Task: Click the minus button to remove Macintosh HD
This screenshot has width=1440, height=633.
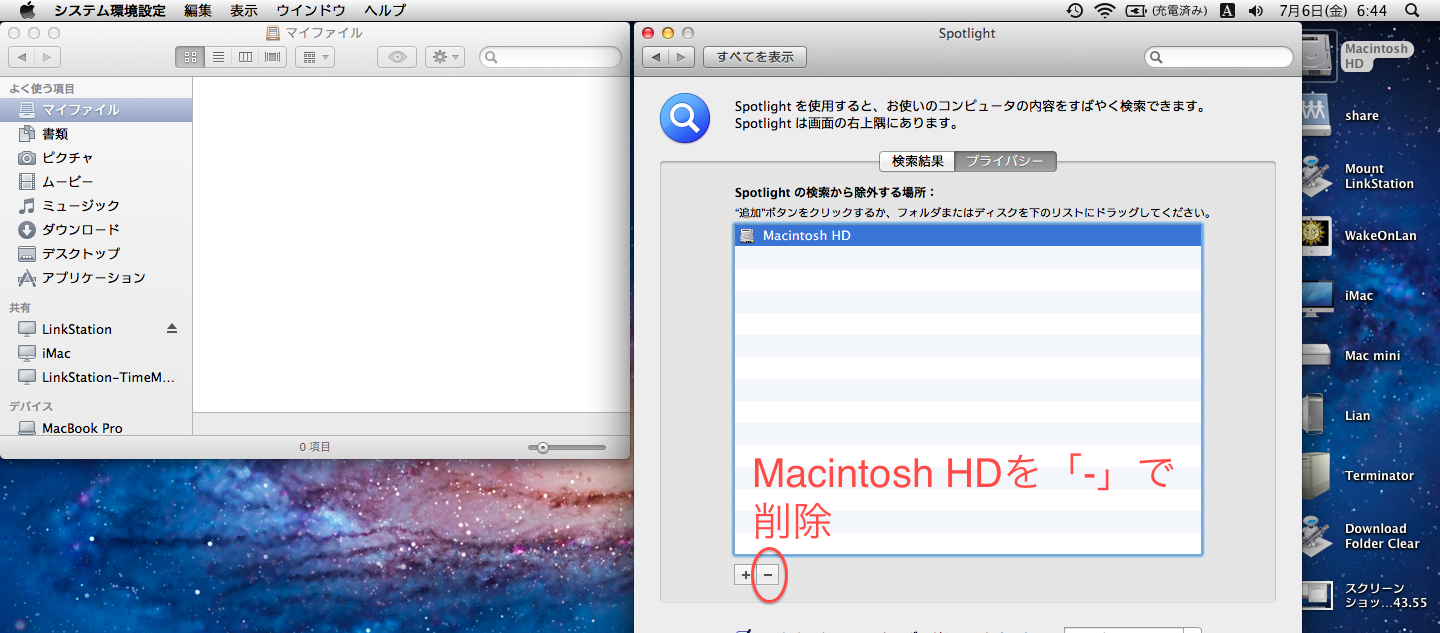Action: (x=768, y=575)
